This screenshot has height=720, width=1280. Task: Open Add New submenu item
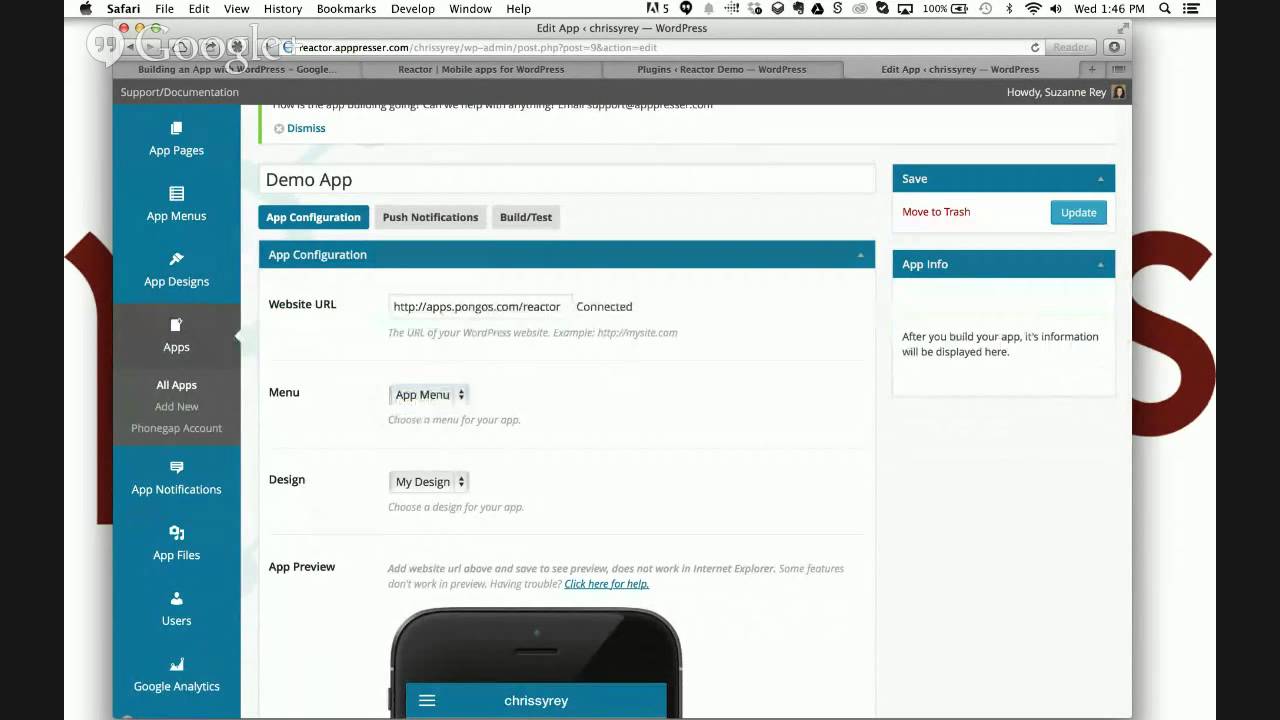tap(176, 406)
